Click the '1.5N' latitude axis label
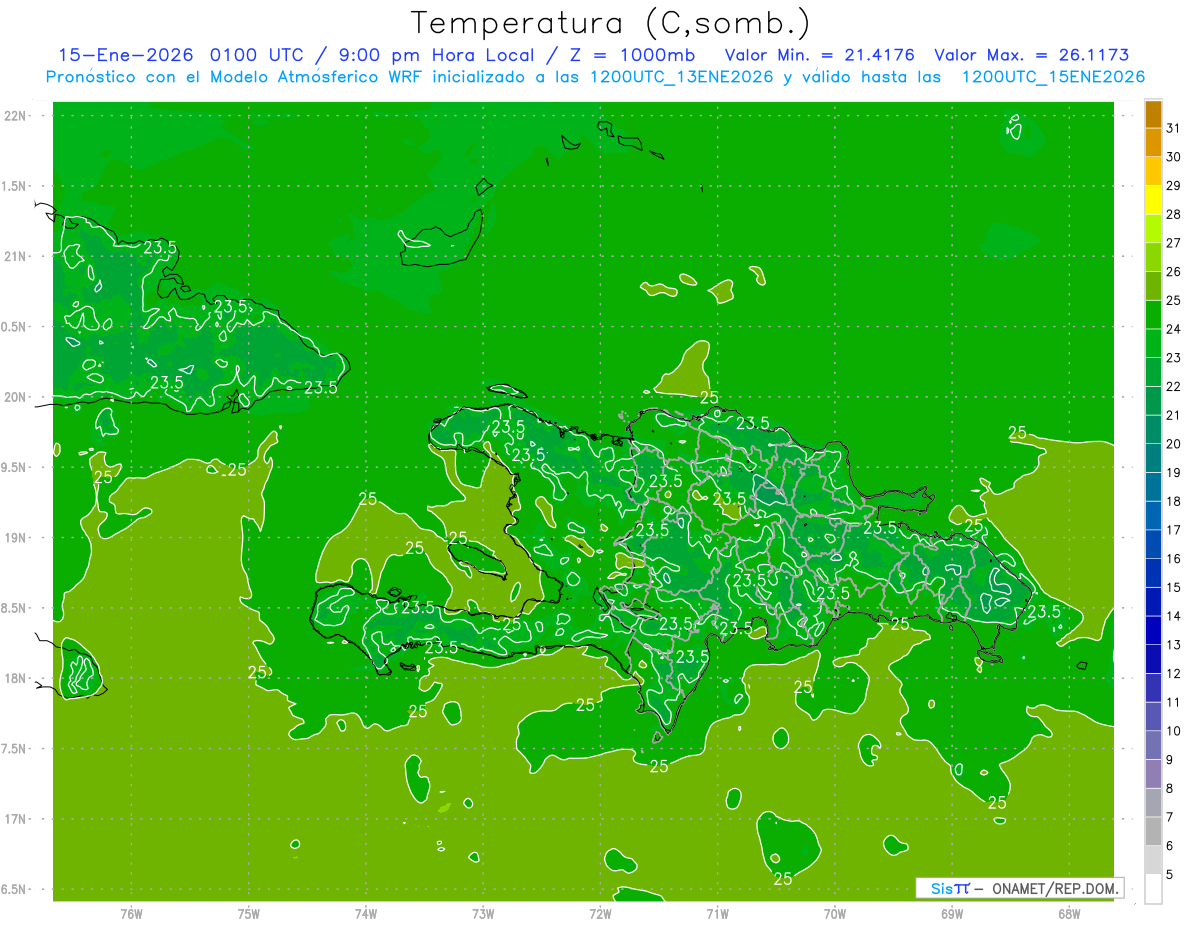 point(16,186)
